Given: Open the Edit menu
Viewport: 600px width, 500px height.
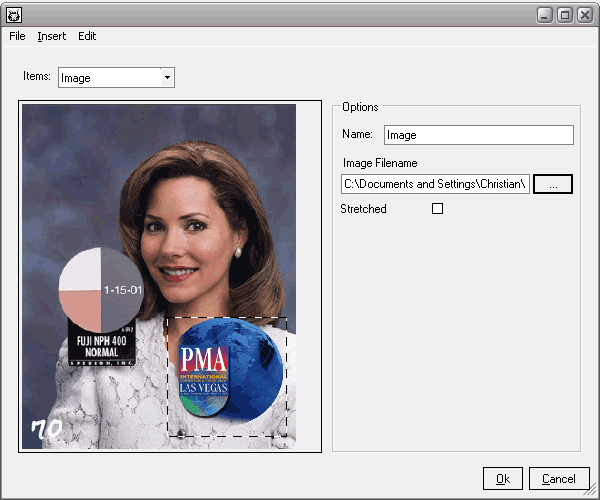Looking at the screenshot, I should (87, 36).
